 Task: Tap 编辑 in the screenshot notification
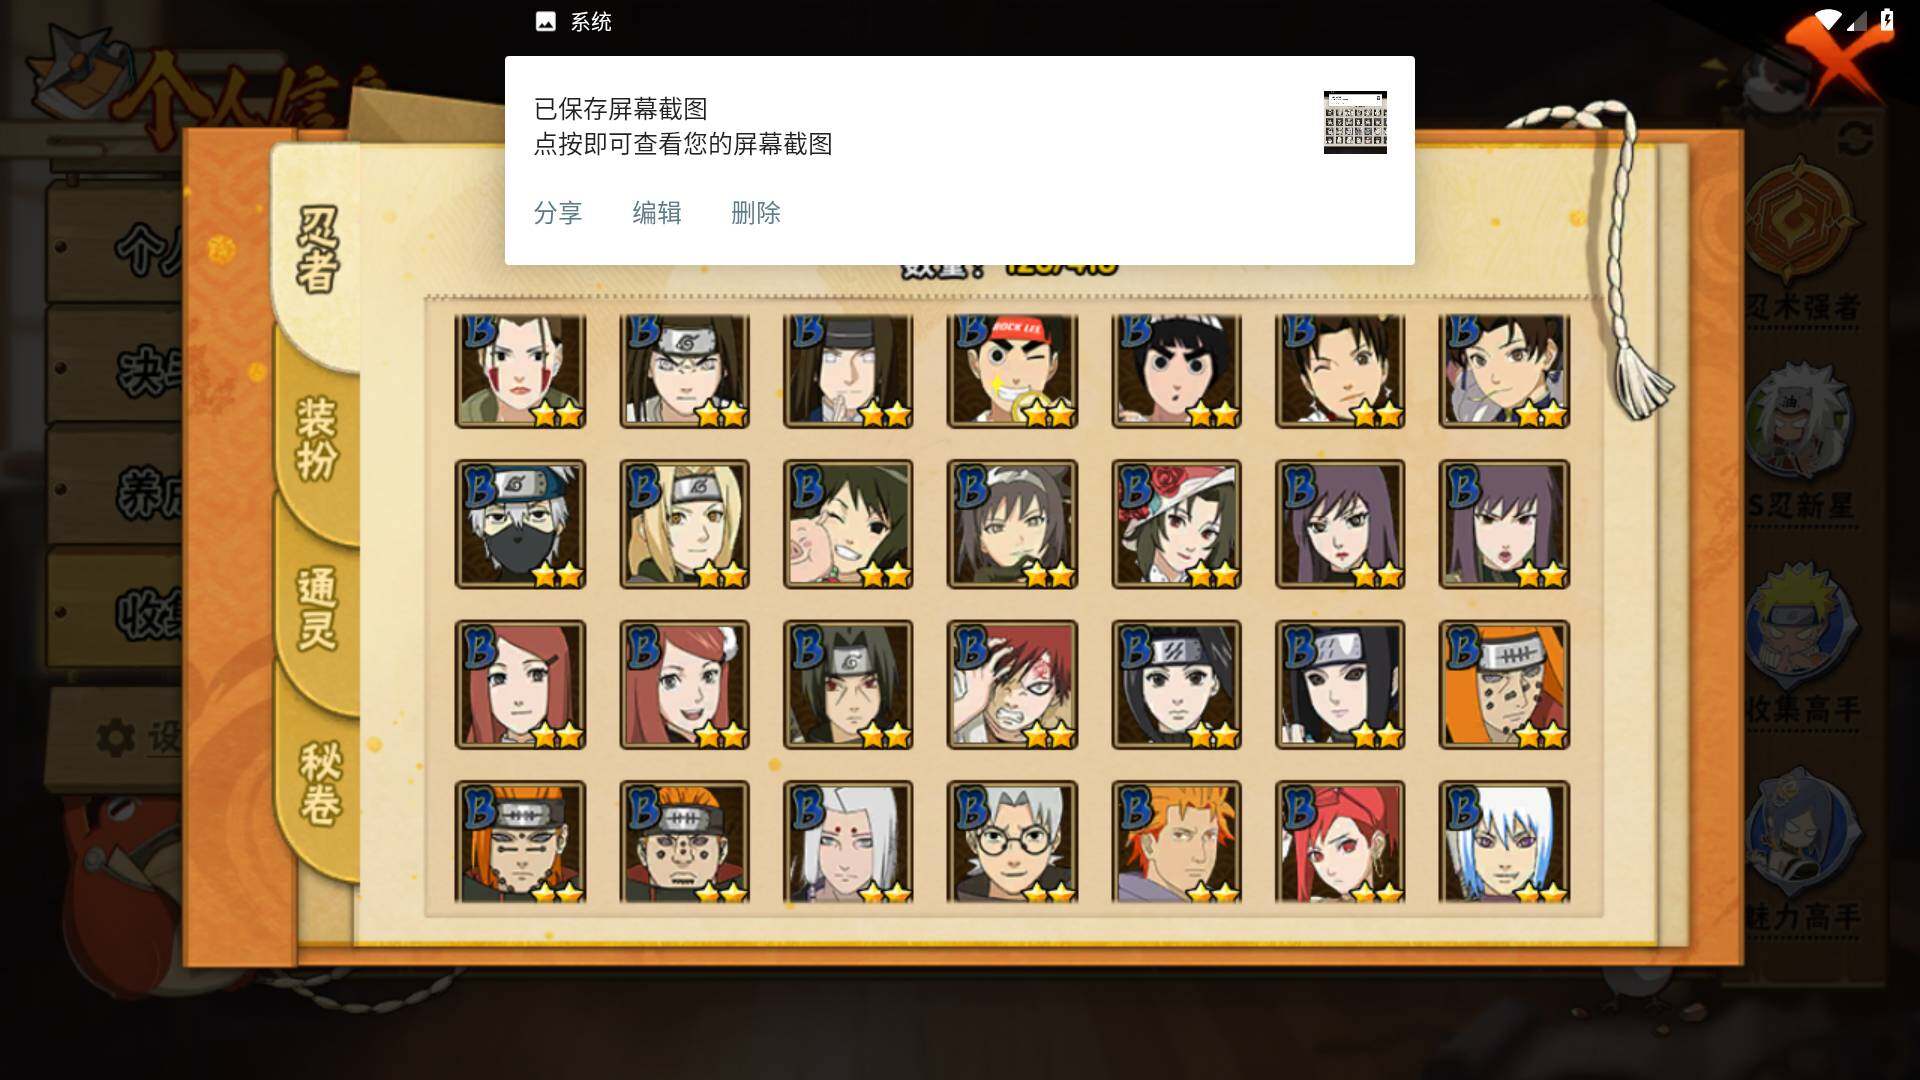pos(657,213)
